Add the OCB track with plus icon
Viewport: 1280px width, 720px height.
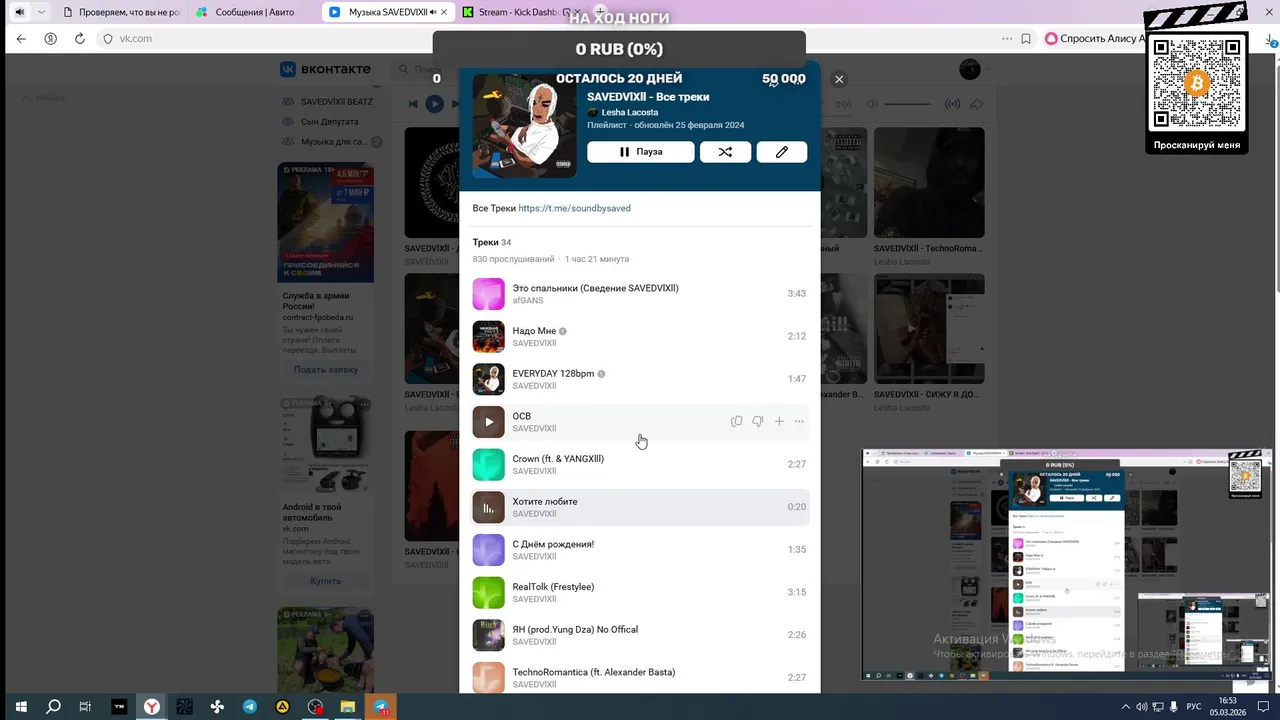779,422
